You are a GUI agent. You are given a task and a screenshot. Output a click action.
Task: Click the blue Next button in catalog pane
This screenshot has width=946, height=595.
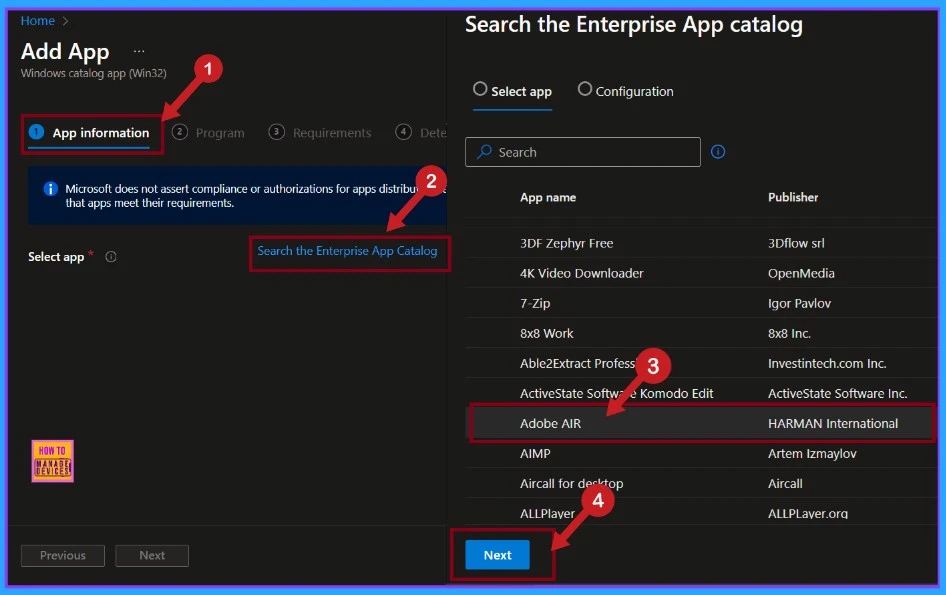[497, 555]
